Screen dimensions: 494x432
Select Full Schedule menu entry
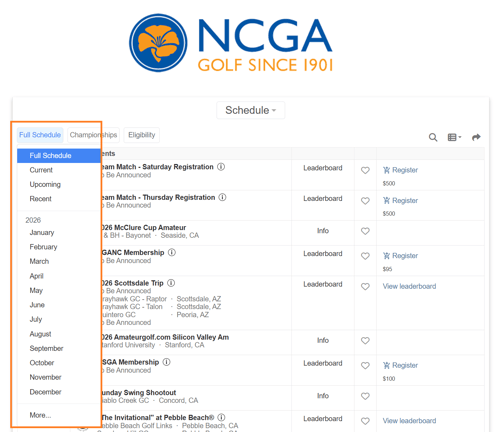pyautogui.click(x=59, y=156)
